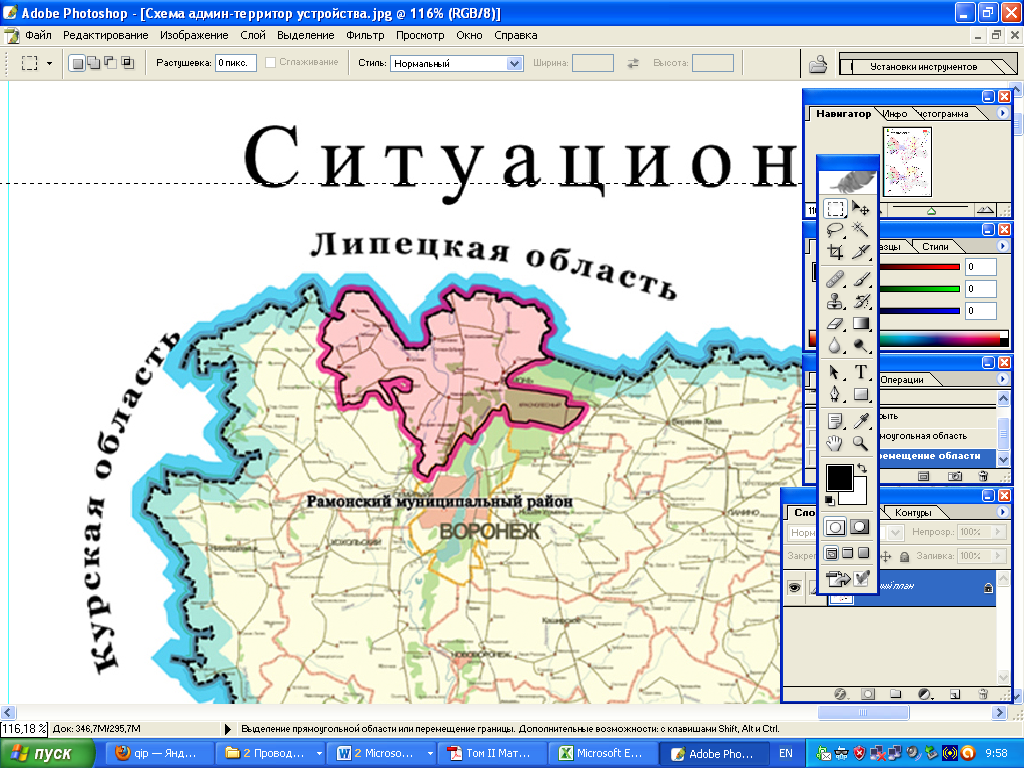Select the Hand tool
1024x768 pixels.
point(835,443)
